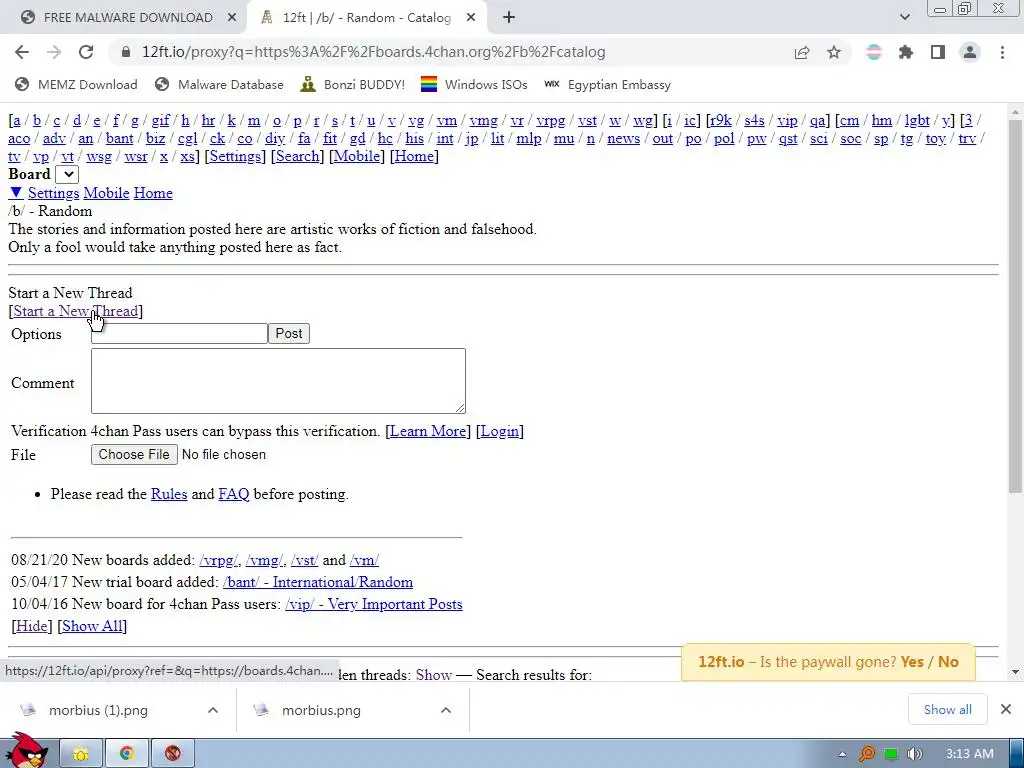
Task: Close the downloads bar
Action: pos(1006,709)
